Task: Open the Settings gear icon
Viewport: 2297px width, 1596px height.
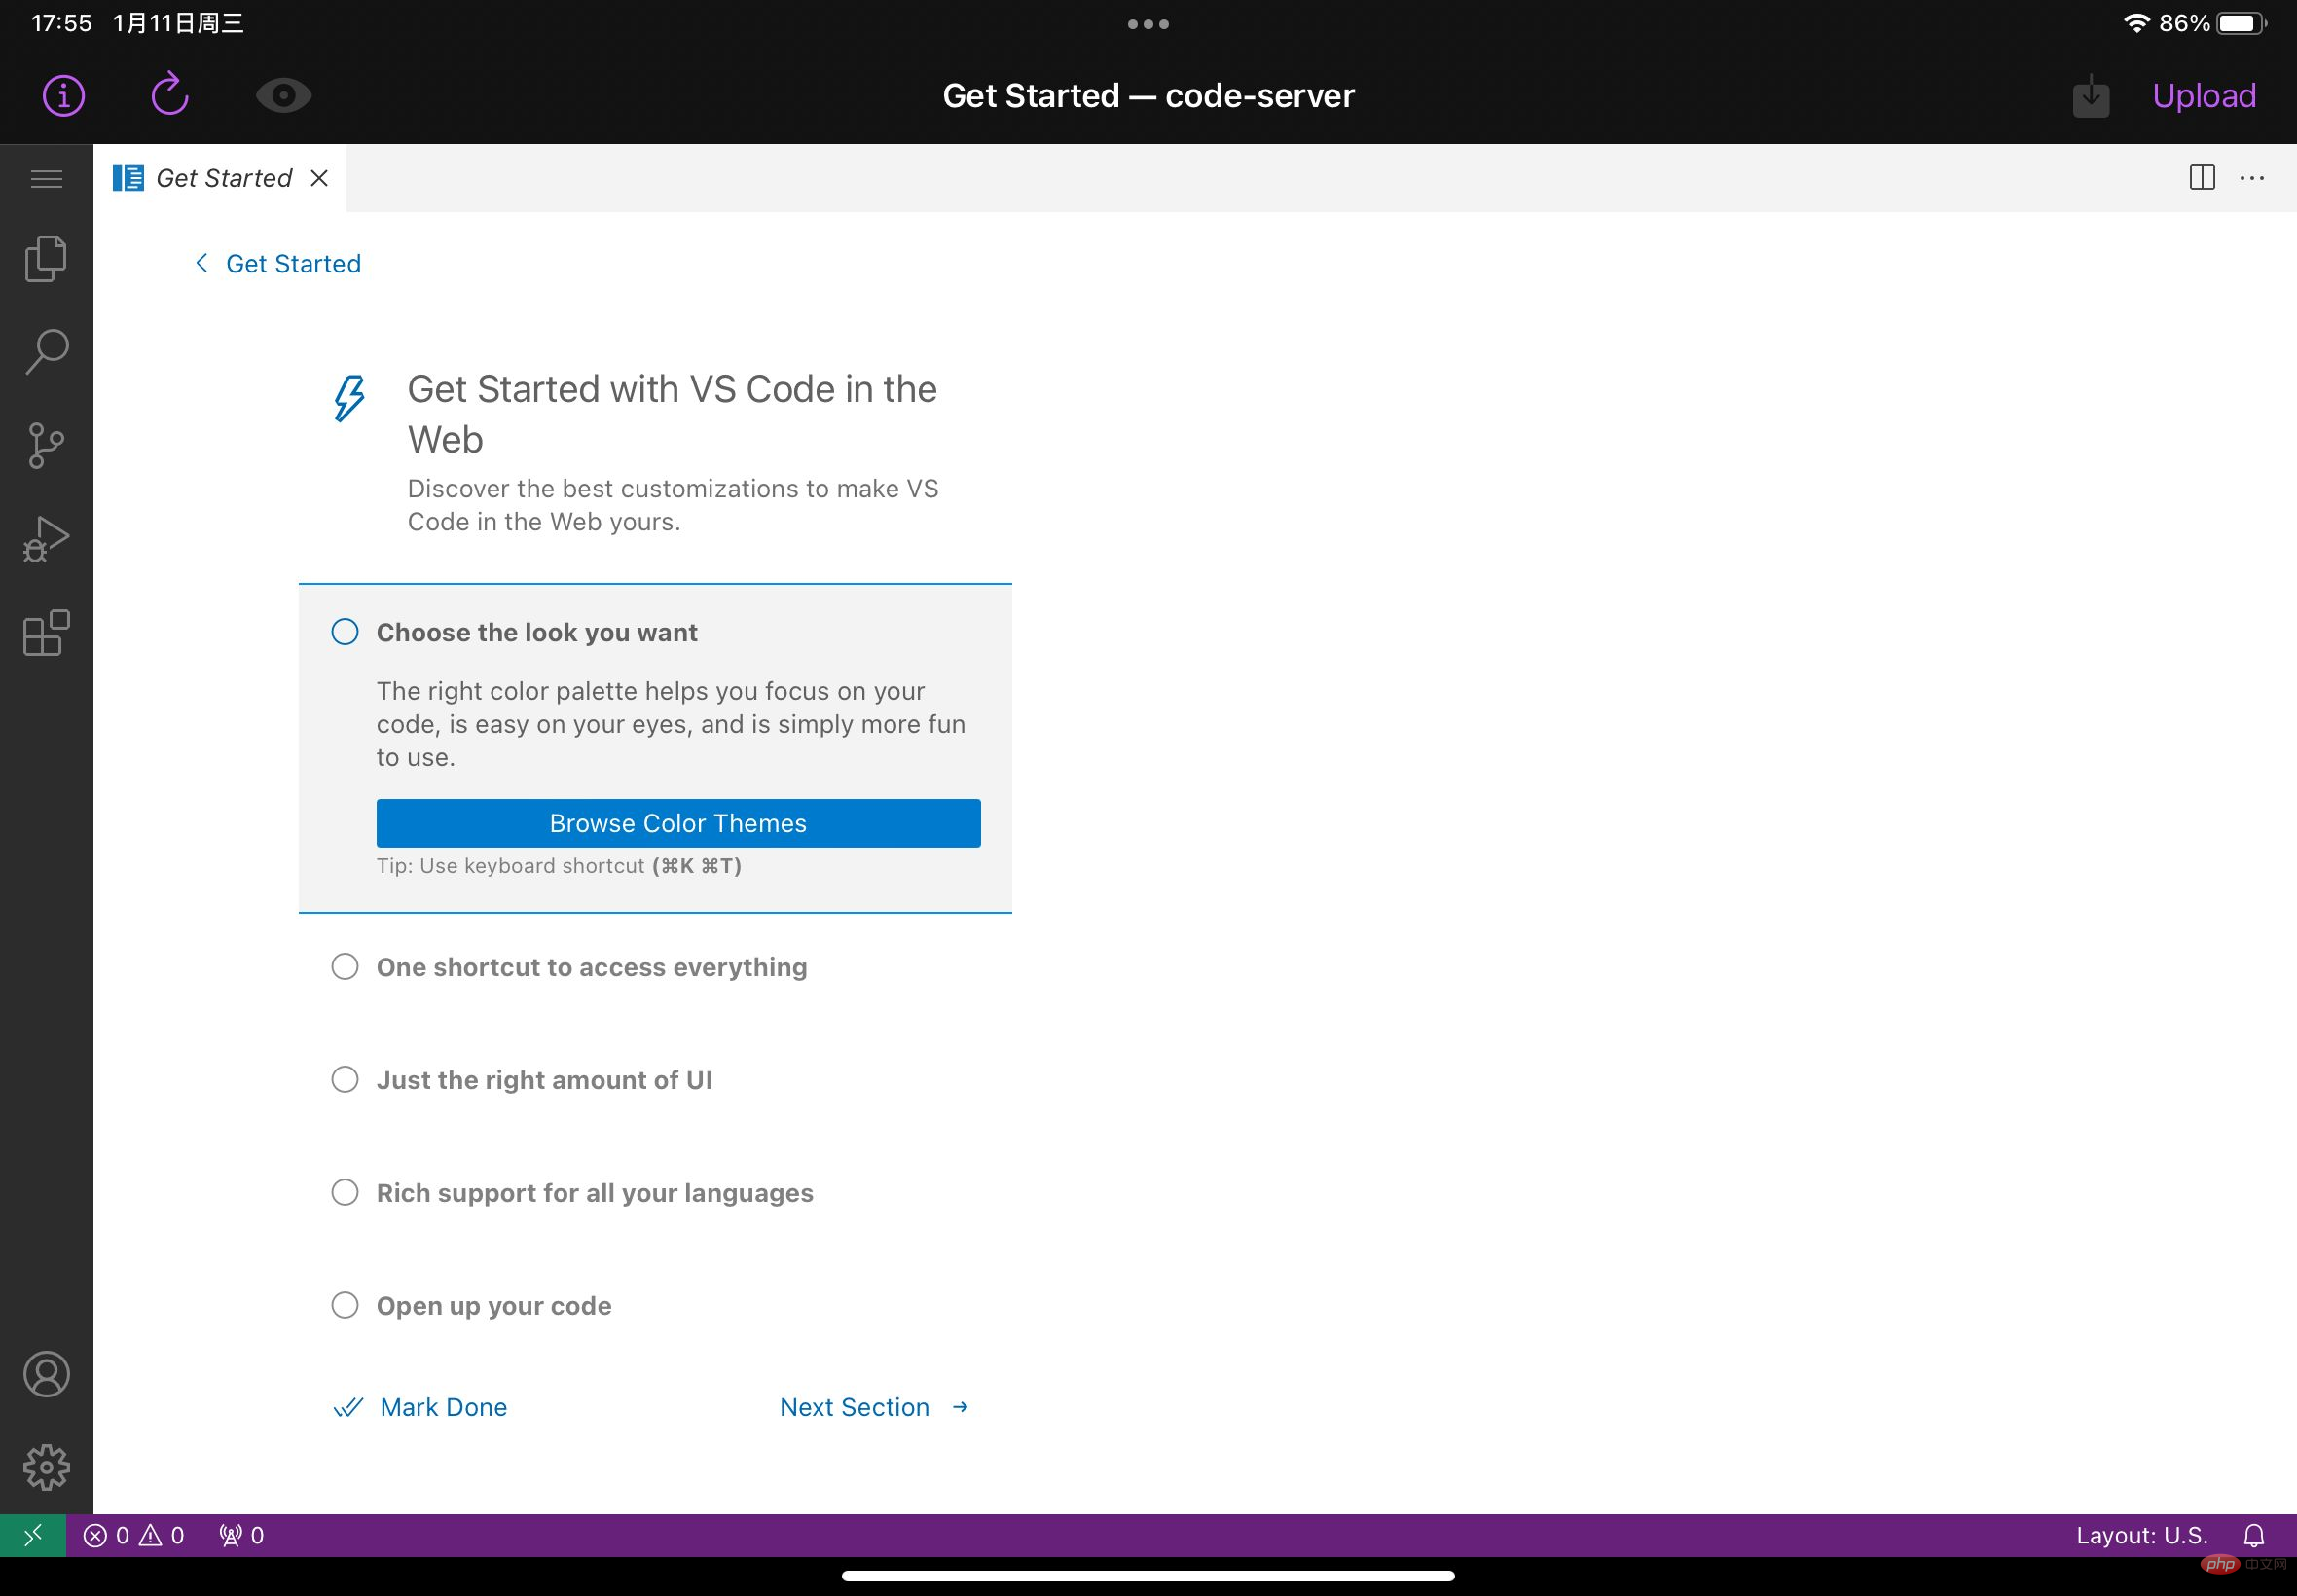Action: pyautogui.click(x=46, y=1467)
